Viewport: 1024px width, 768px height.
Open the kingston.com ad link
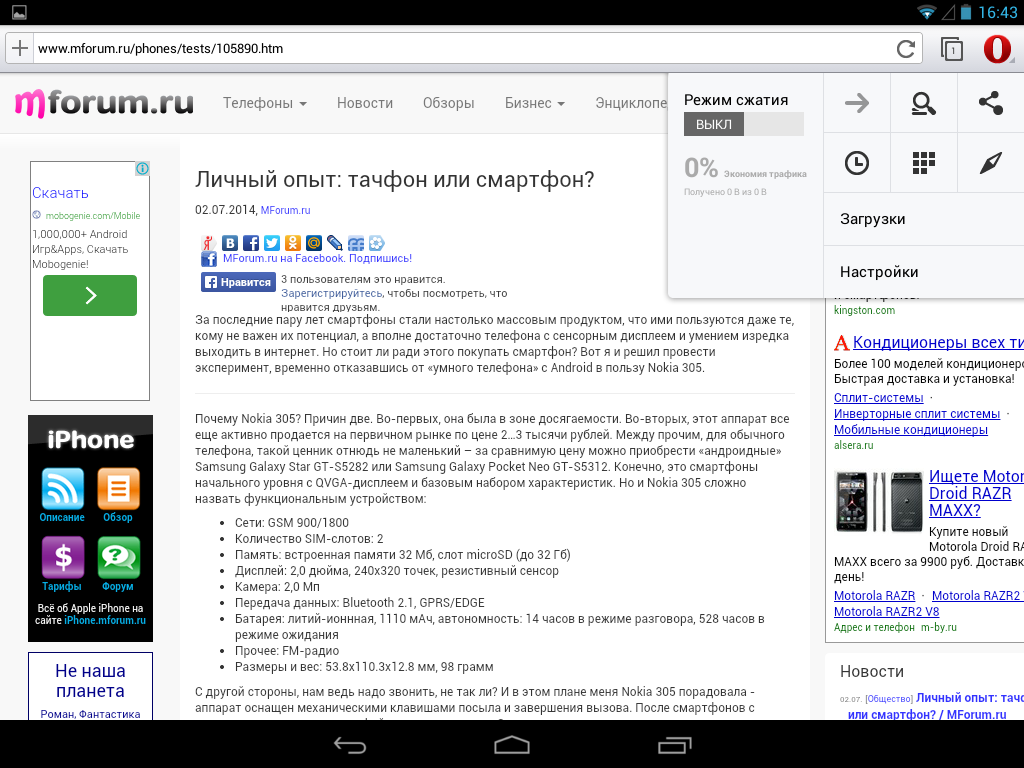(x=864, y=310)
